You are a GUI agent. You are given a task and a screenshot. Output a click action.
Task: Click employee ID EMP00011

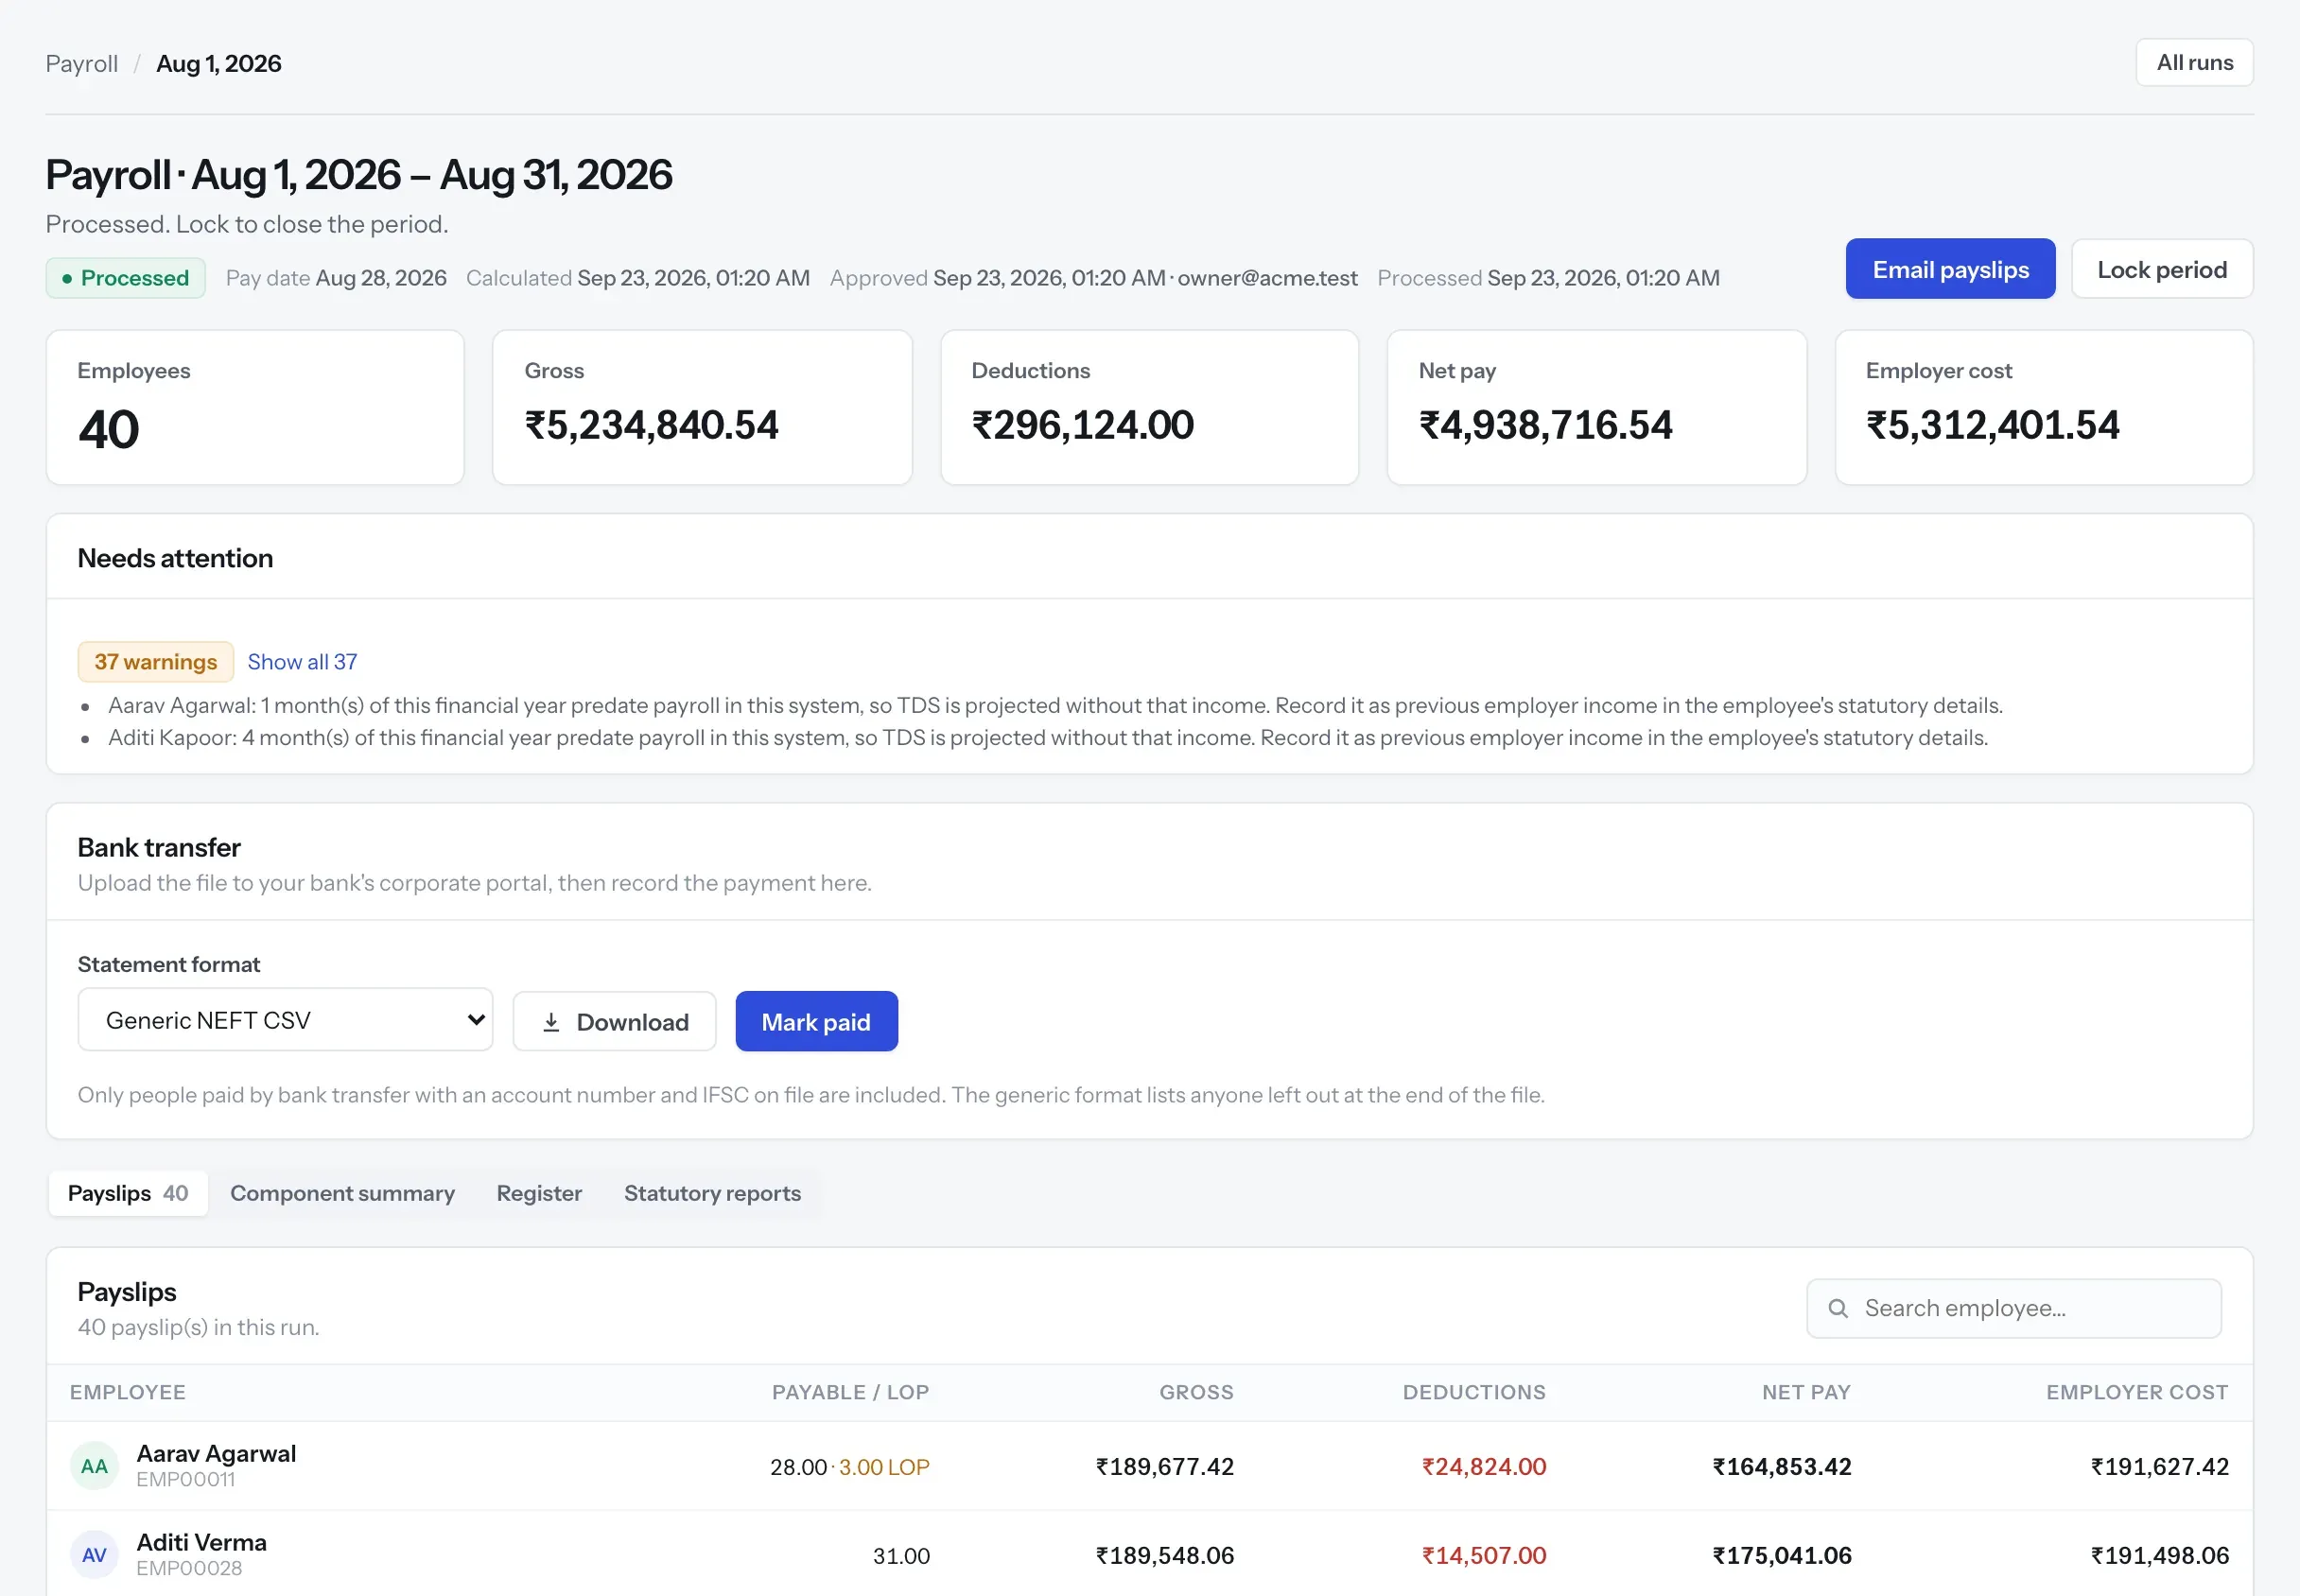pyautogui.click(x=186, y=1479)
